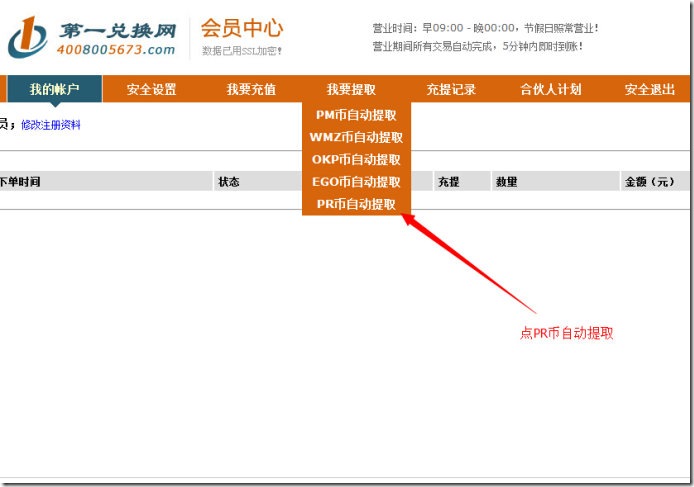Image resolution: width=694 pixels, height=487 pixels.
Task: Click the 4008005673.com site address under the logo
Action: tap(116, 50)
